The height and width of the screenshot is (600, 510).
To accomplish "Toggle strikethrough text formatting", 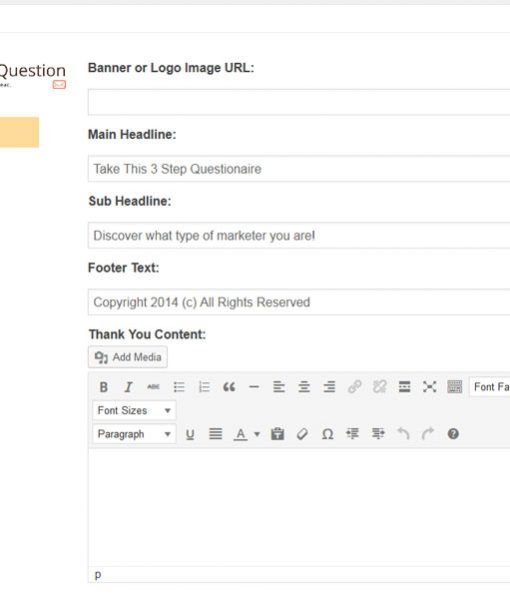I will click(x=153, y=387).
